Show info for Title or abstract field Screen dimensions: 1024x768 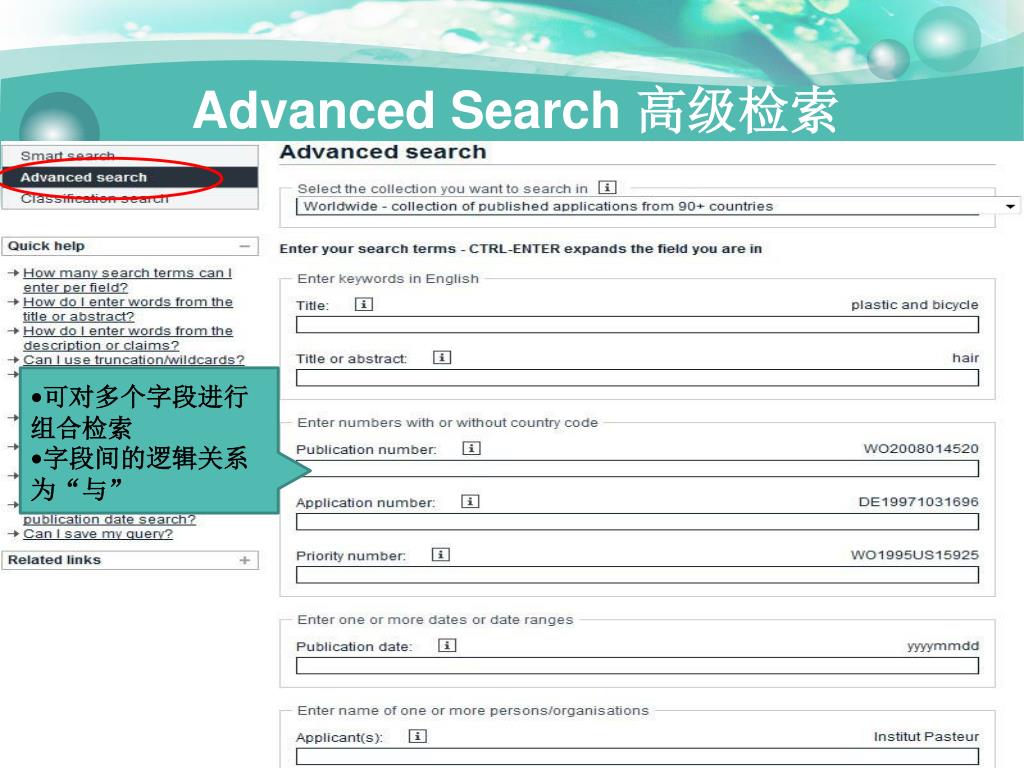(x=442, y=358)
